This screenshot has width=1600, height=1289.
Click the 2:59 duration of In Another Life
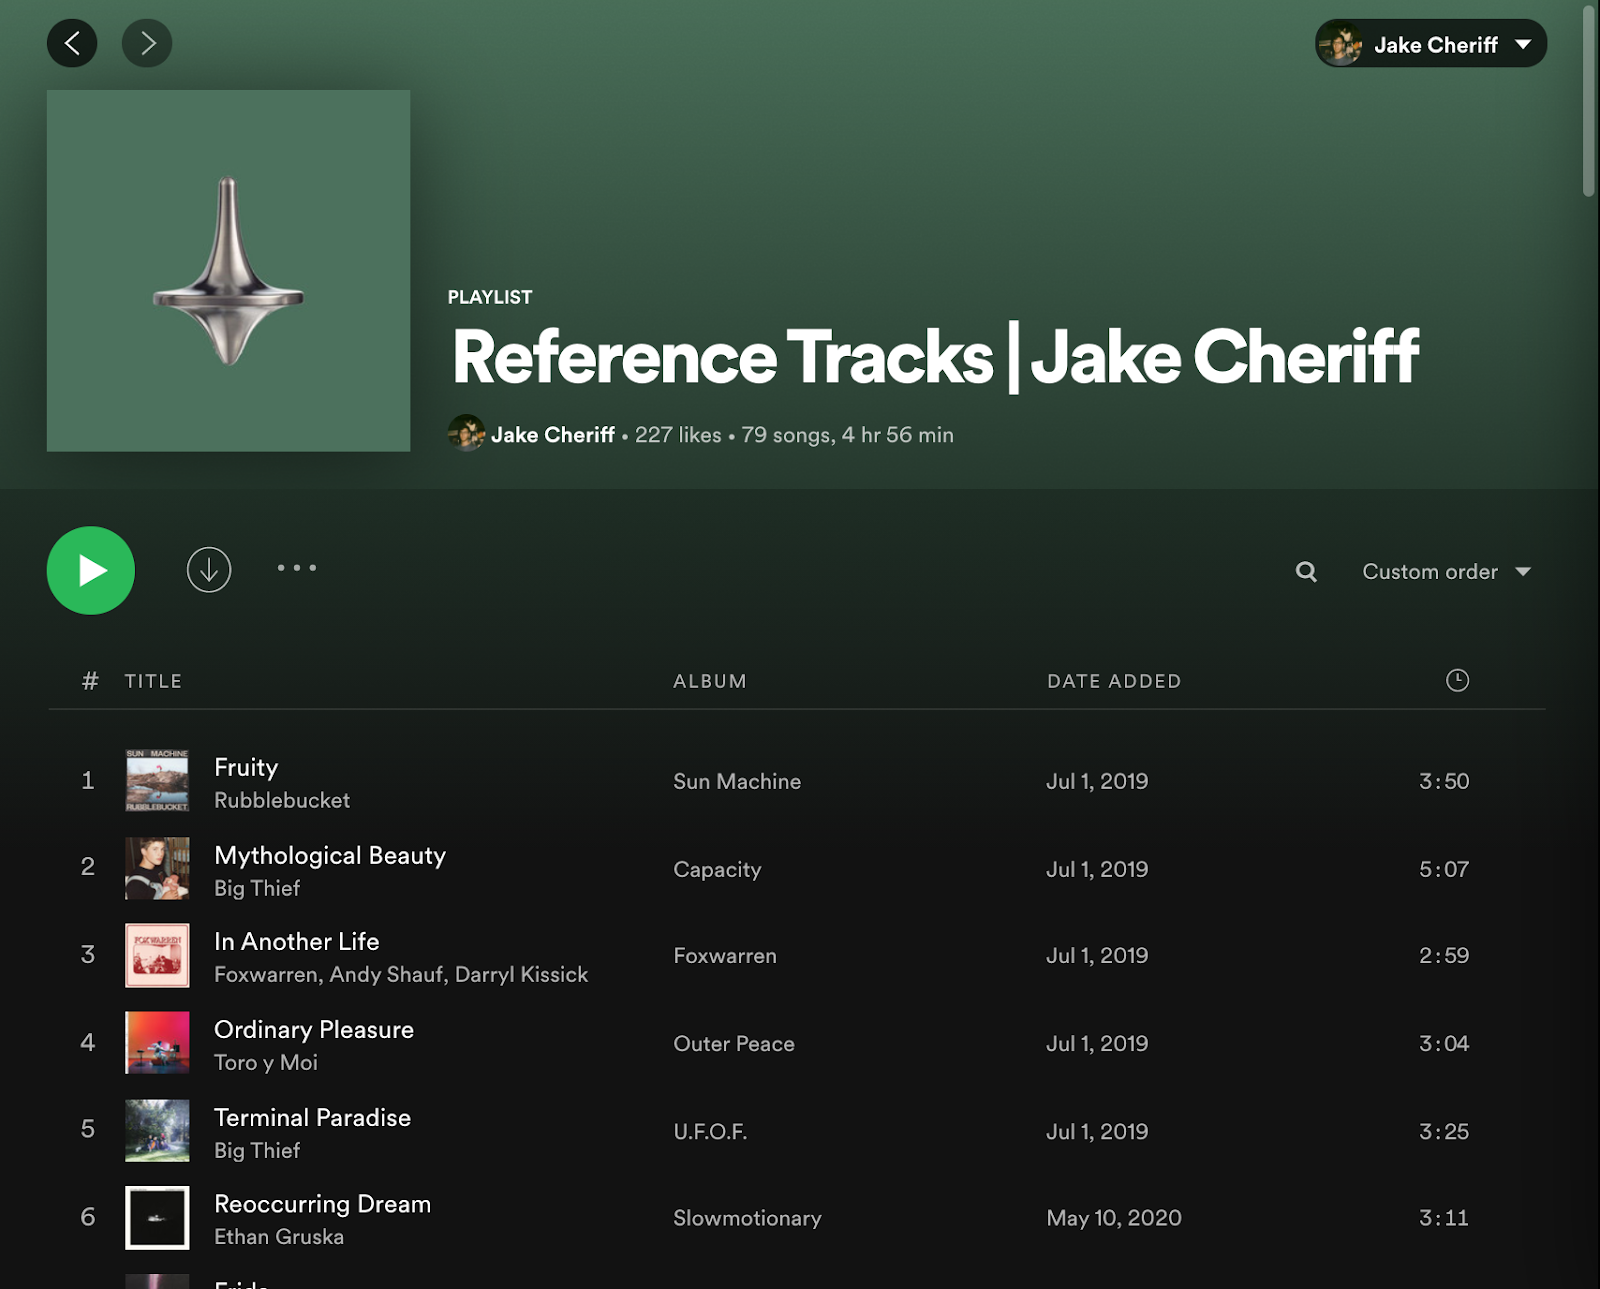click(1444, 956)
